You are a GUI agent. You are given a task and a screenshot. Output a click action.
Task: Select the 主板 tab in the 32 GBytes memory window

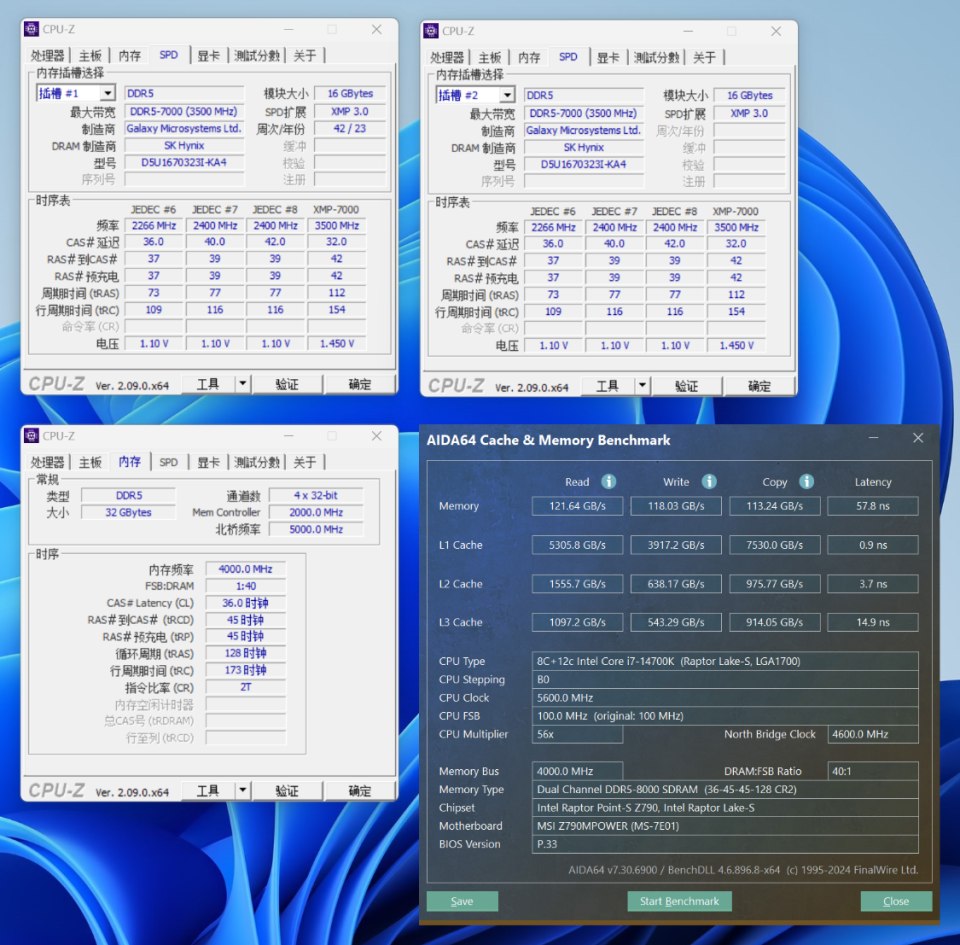[x=90, y=462]
